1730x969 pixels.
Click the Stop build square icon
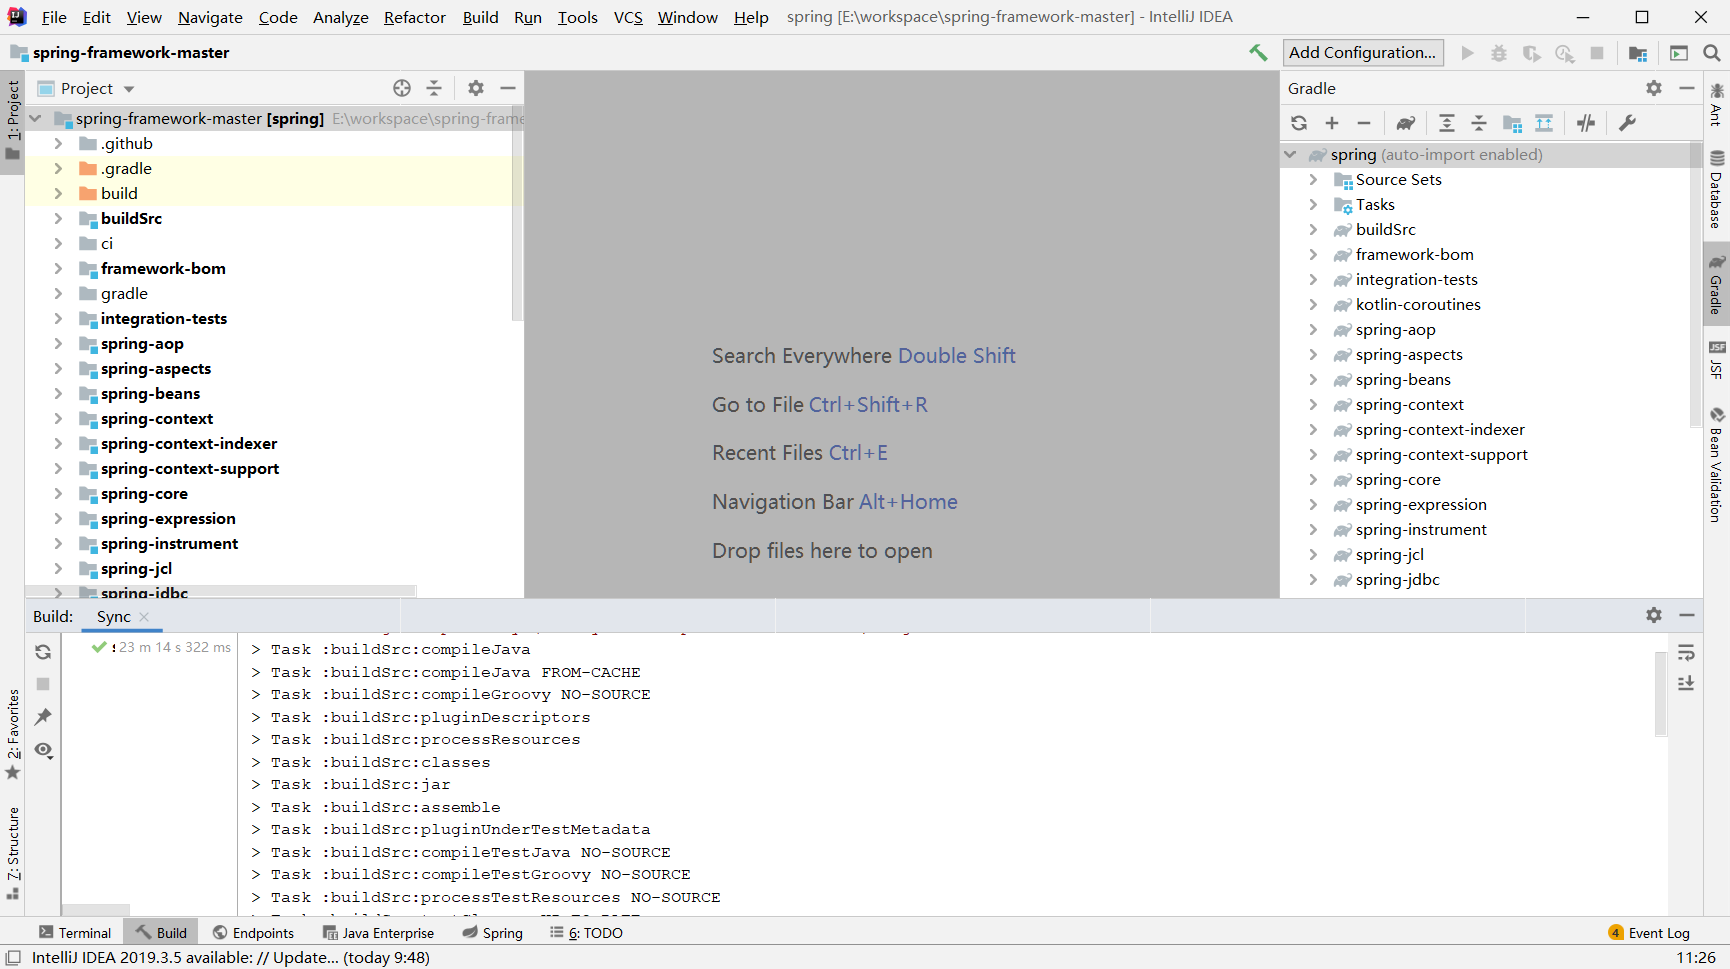pos(43,684)
